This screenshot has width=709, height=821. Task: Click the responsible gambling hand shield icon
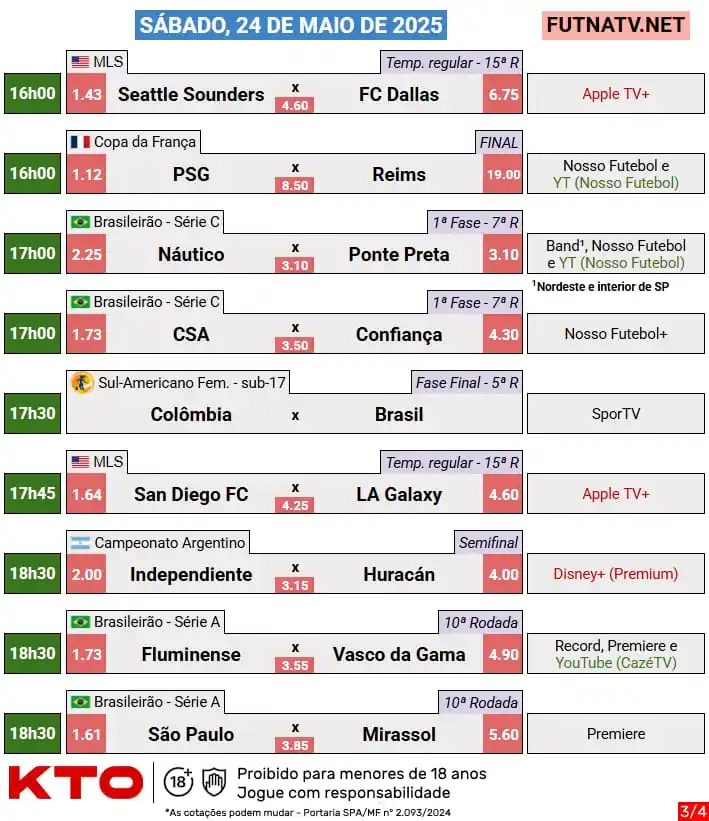click(x=214, y=782)
